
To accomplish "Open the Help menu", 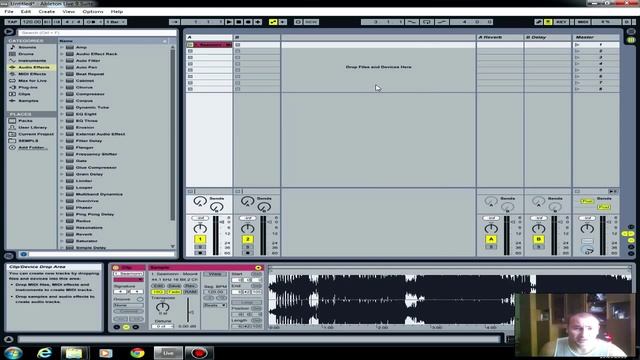I will 117,12.
